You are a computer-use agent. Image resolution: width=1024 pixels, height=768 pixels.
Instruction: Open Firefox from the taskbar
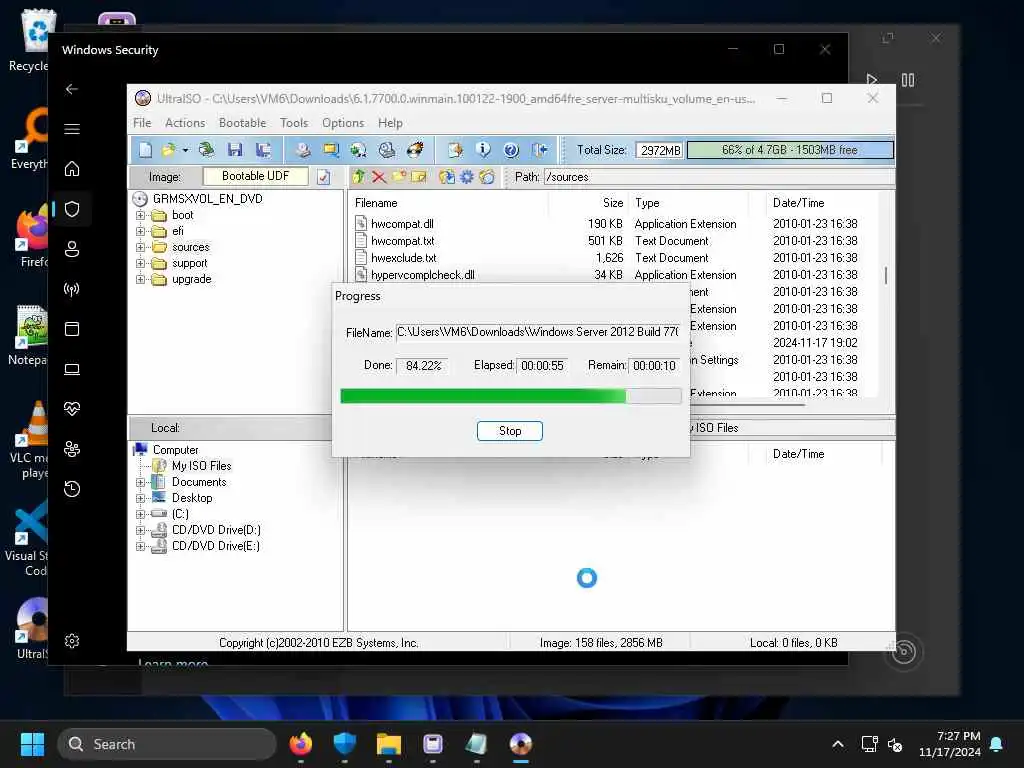point(301,744)
